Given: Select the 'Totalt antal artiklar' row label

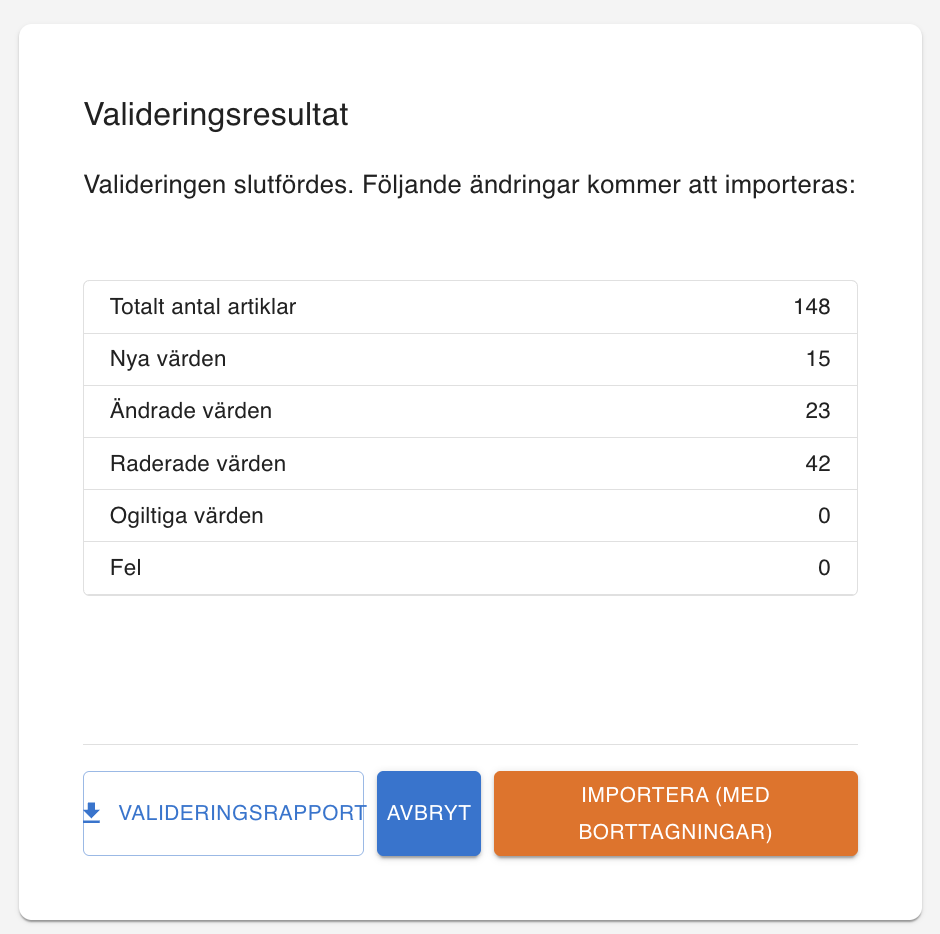Looking at the screenshot, I should (203, 307).
